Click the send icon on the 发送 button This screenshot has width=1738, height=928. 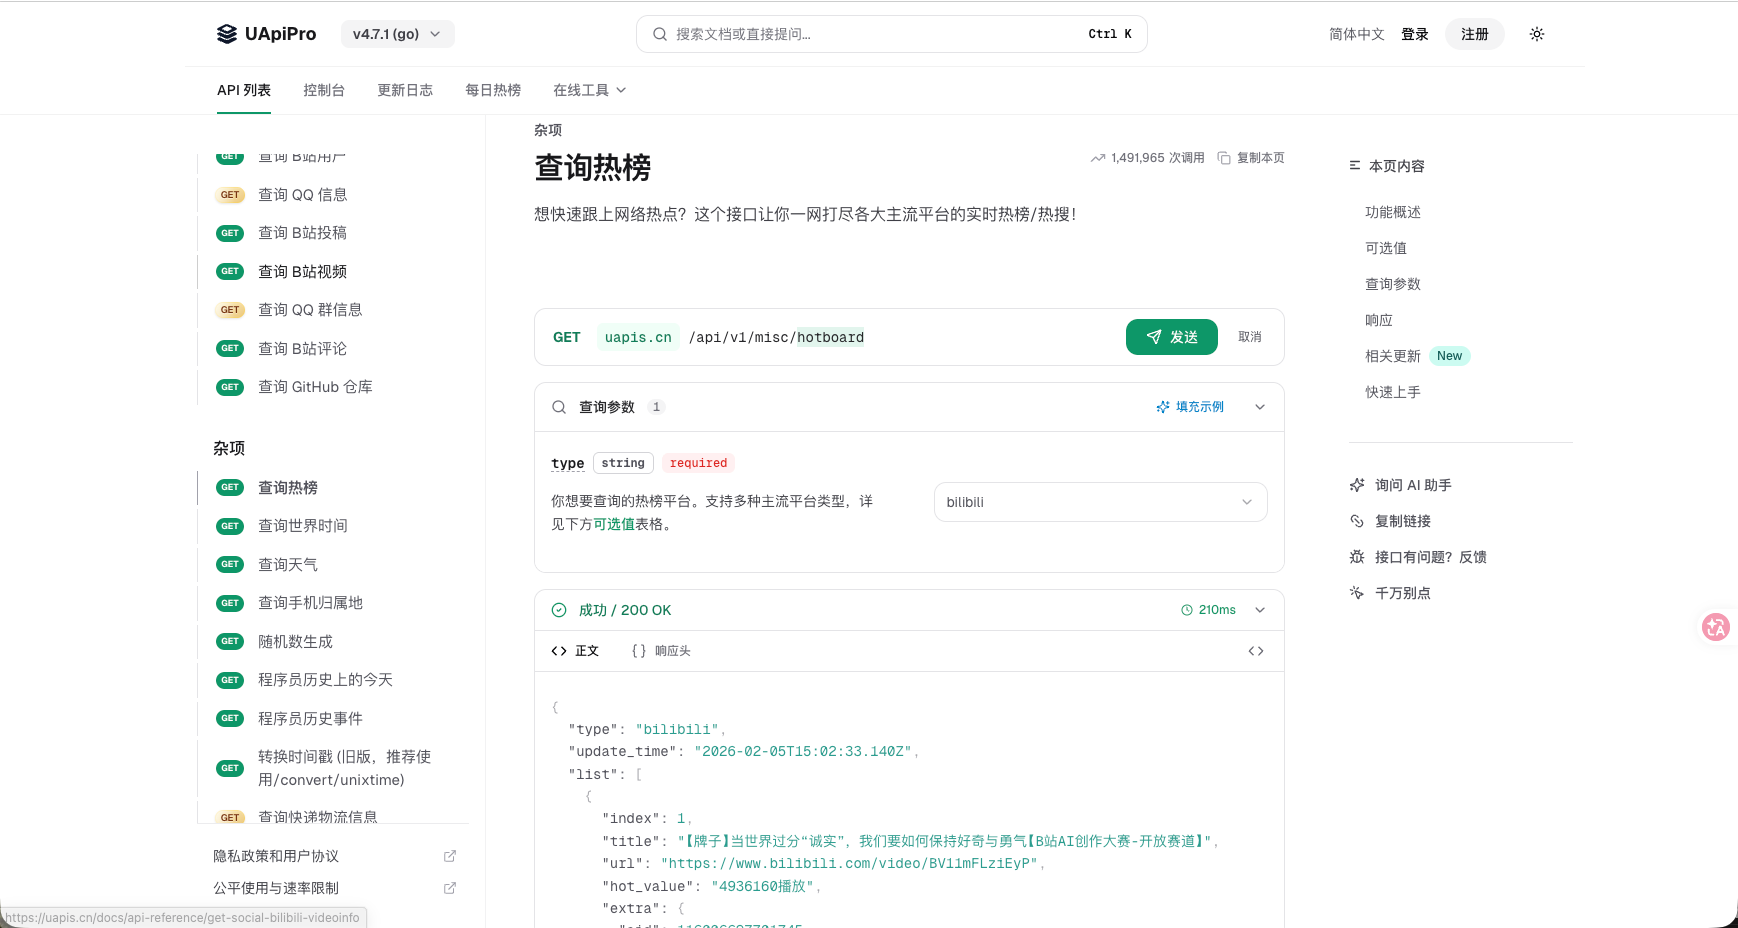(x=1154, y=337)
